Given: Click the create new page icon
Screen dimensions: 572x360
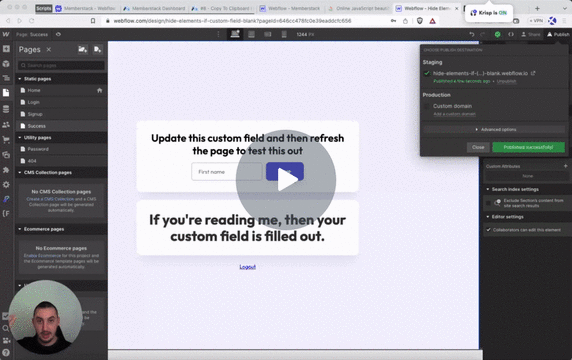Looking at the screenshot, I should click(x=97, y=49).
